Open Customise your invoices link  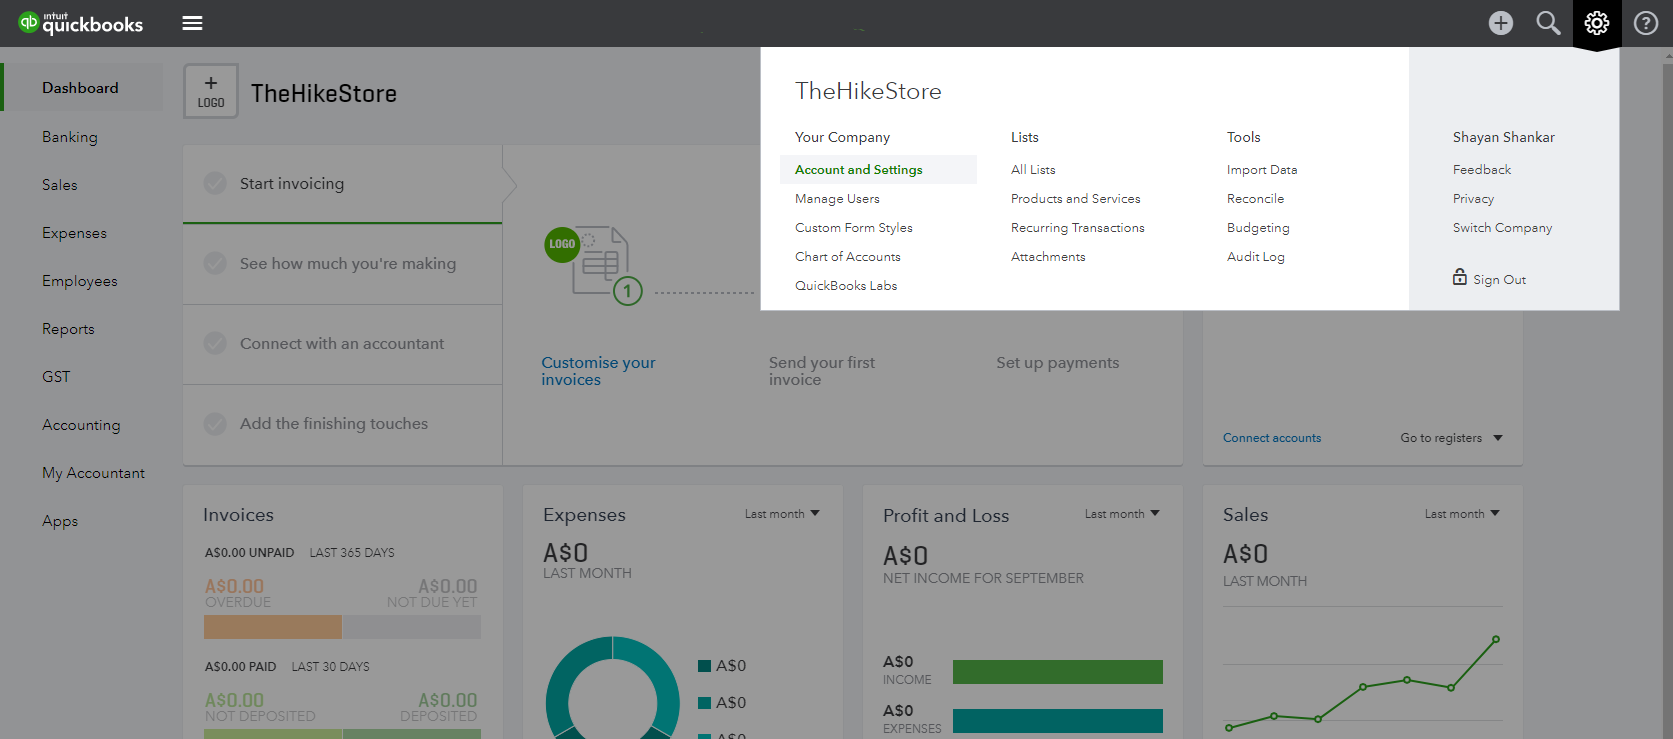click(598, 371)
